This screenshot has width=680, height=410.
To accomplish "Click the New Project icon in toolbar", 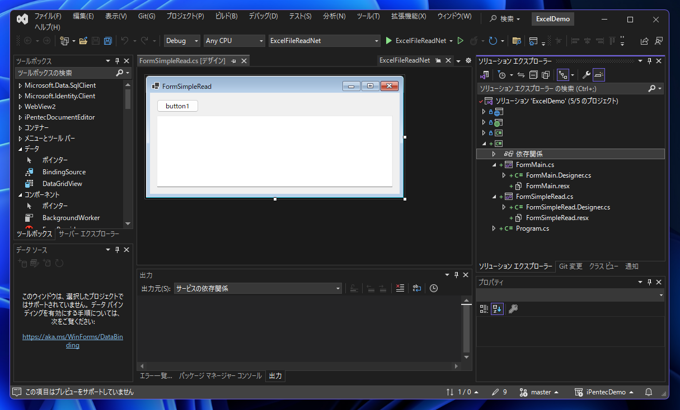I will coord(64,41).
